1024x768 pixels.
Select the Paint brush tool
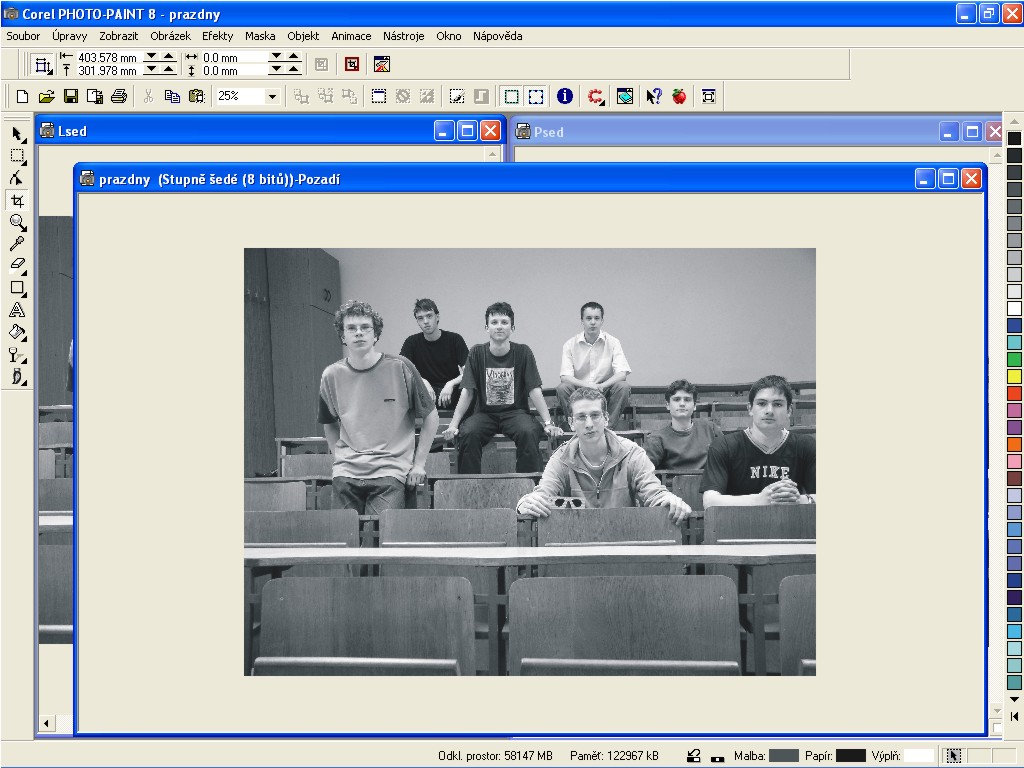[17, 376]
